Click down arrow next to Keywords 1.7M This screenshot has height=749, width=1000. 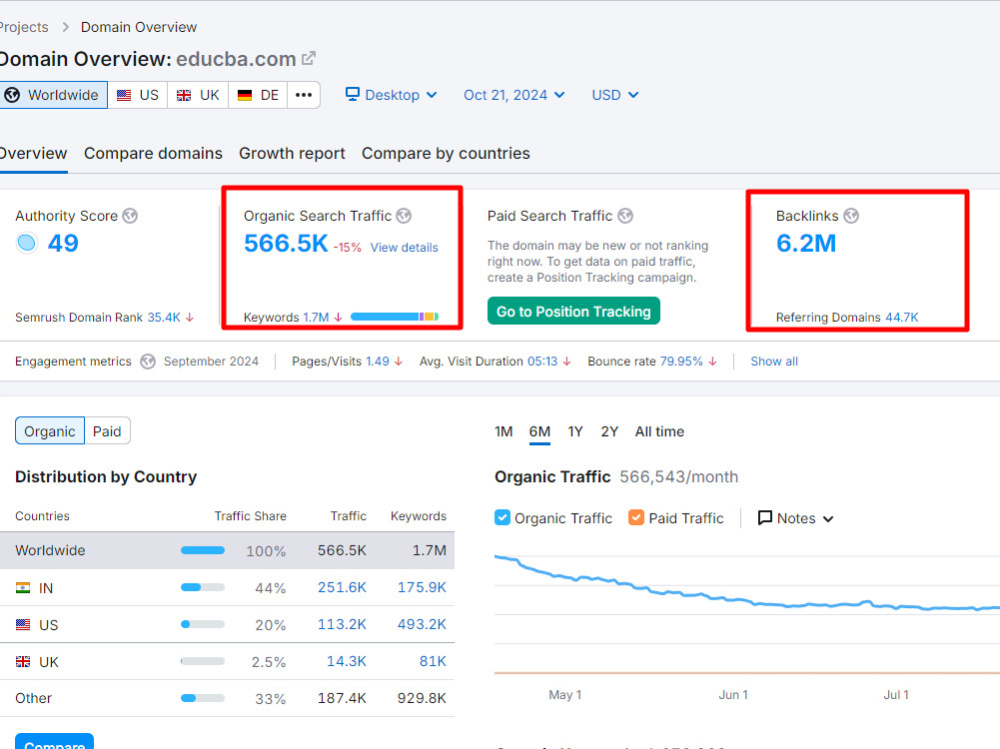[338, 317]
